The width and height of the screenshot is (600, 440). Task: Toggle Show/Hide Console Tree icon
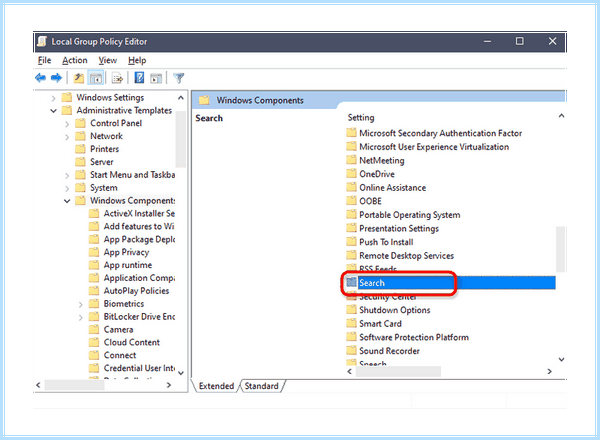click(x=96, y=78)
